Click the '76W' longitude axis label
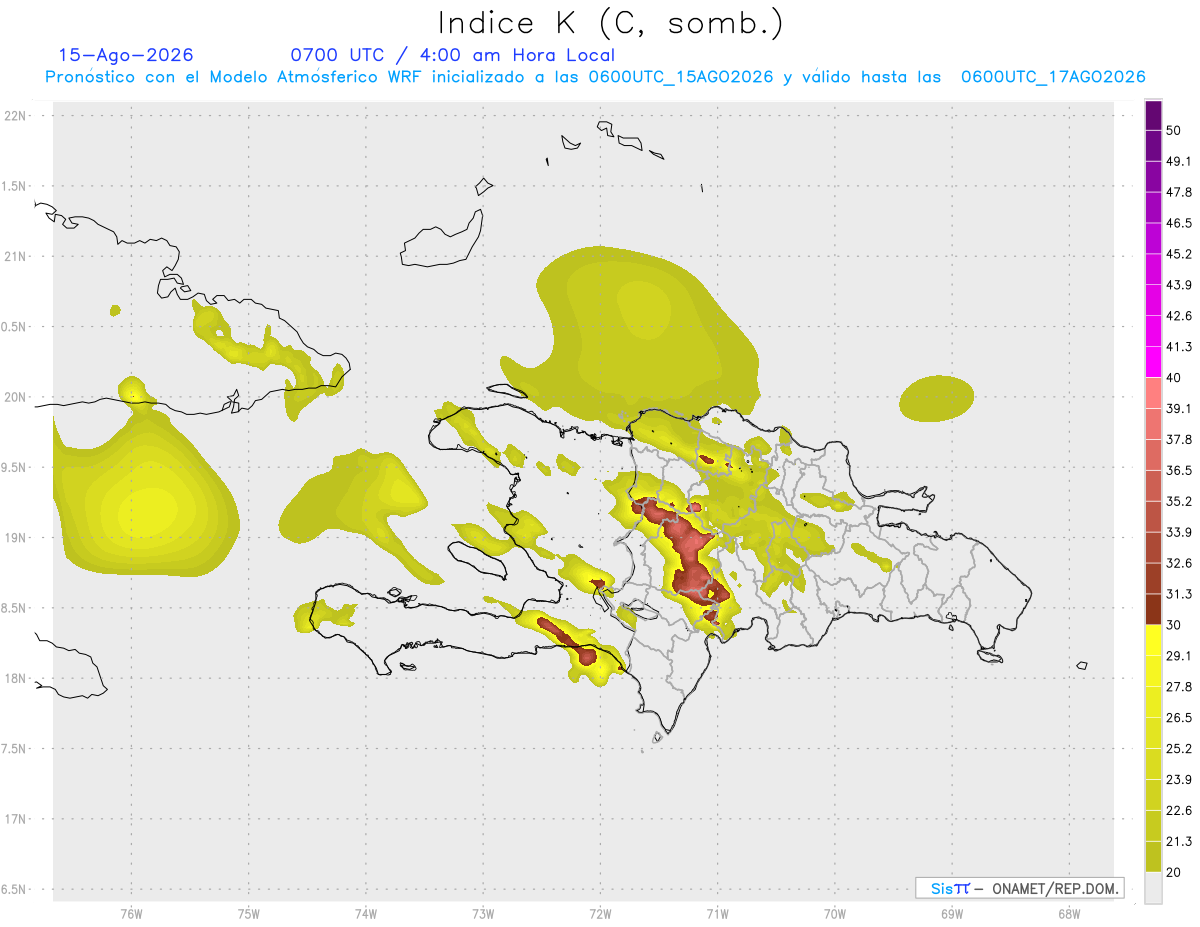Screen dimensions: 1200x927 [131, 913]
